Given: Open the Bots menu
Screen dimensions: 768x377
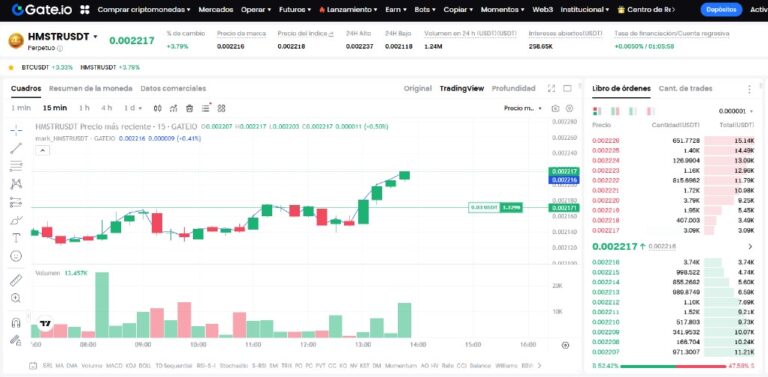Looking at the screenshot, I should click(x=426, y=9).
